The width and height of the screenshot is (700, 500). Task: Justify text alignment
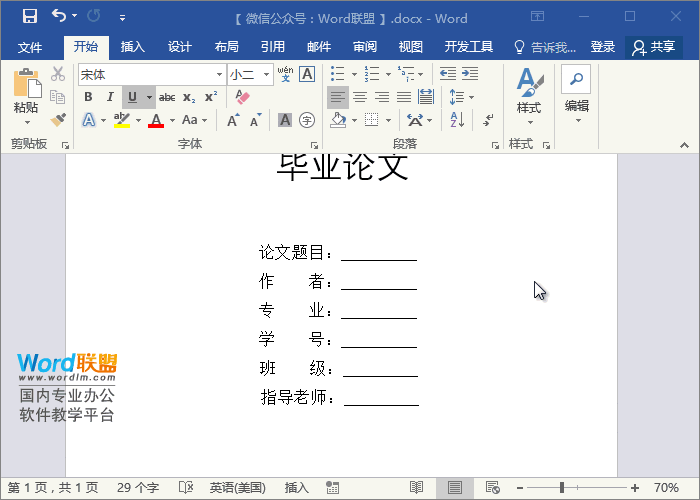pyautogui.click(x=404, y=97)
